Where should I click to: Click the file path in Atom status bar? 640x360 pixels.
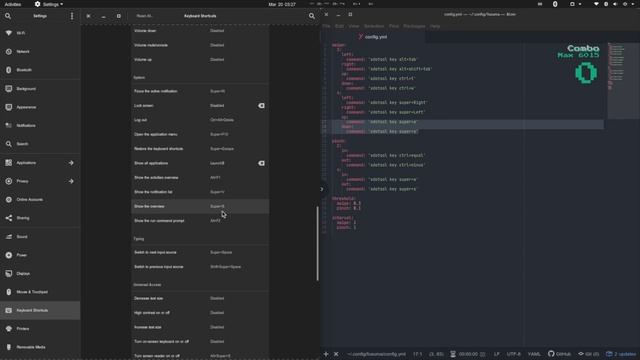coord(376,354)
